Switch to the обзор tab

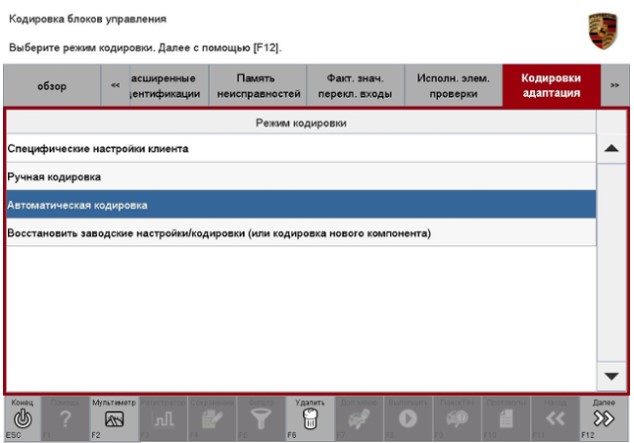coord(53,86)
